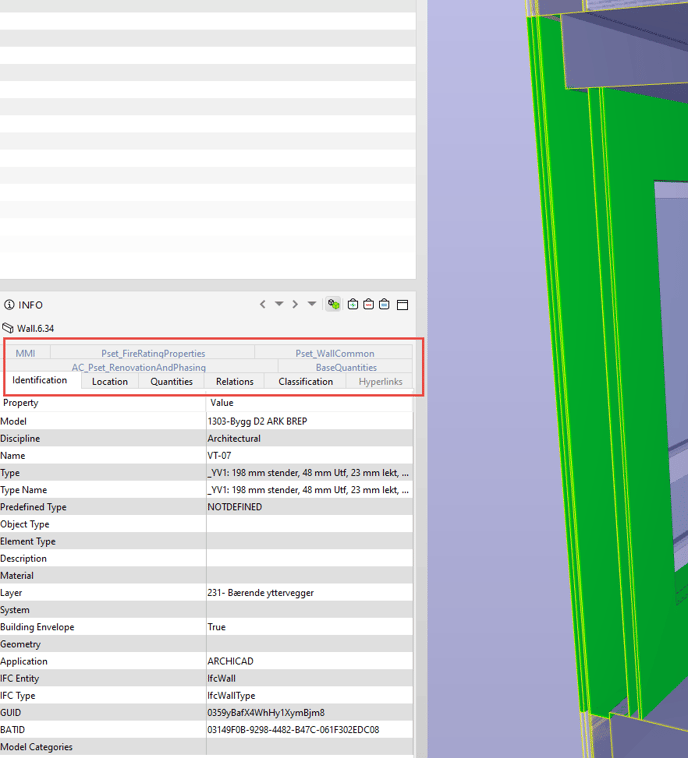Select the Layer value 231- Bærende yttervegger
Viewport: 688px width, 758px height.
point(261,593)
